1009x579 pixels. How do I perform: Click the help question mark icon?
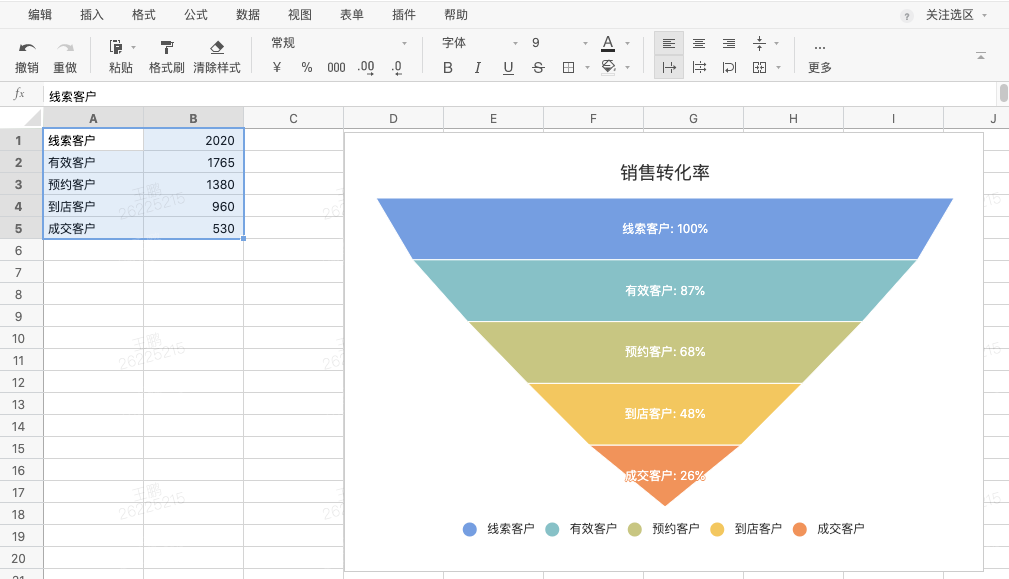coord(907,16)
